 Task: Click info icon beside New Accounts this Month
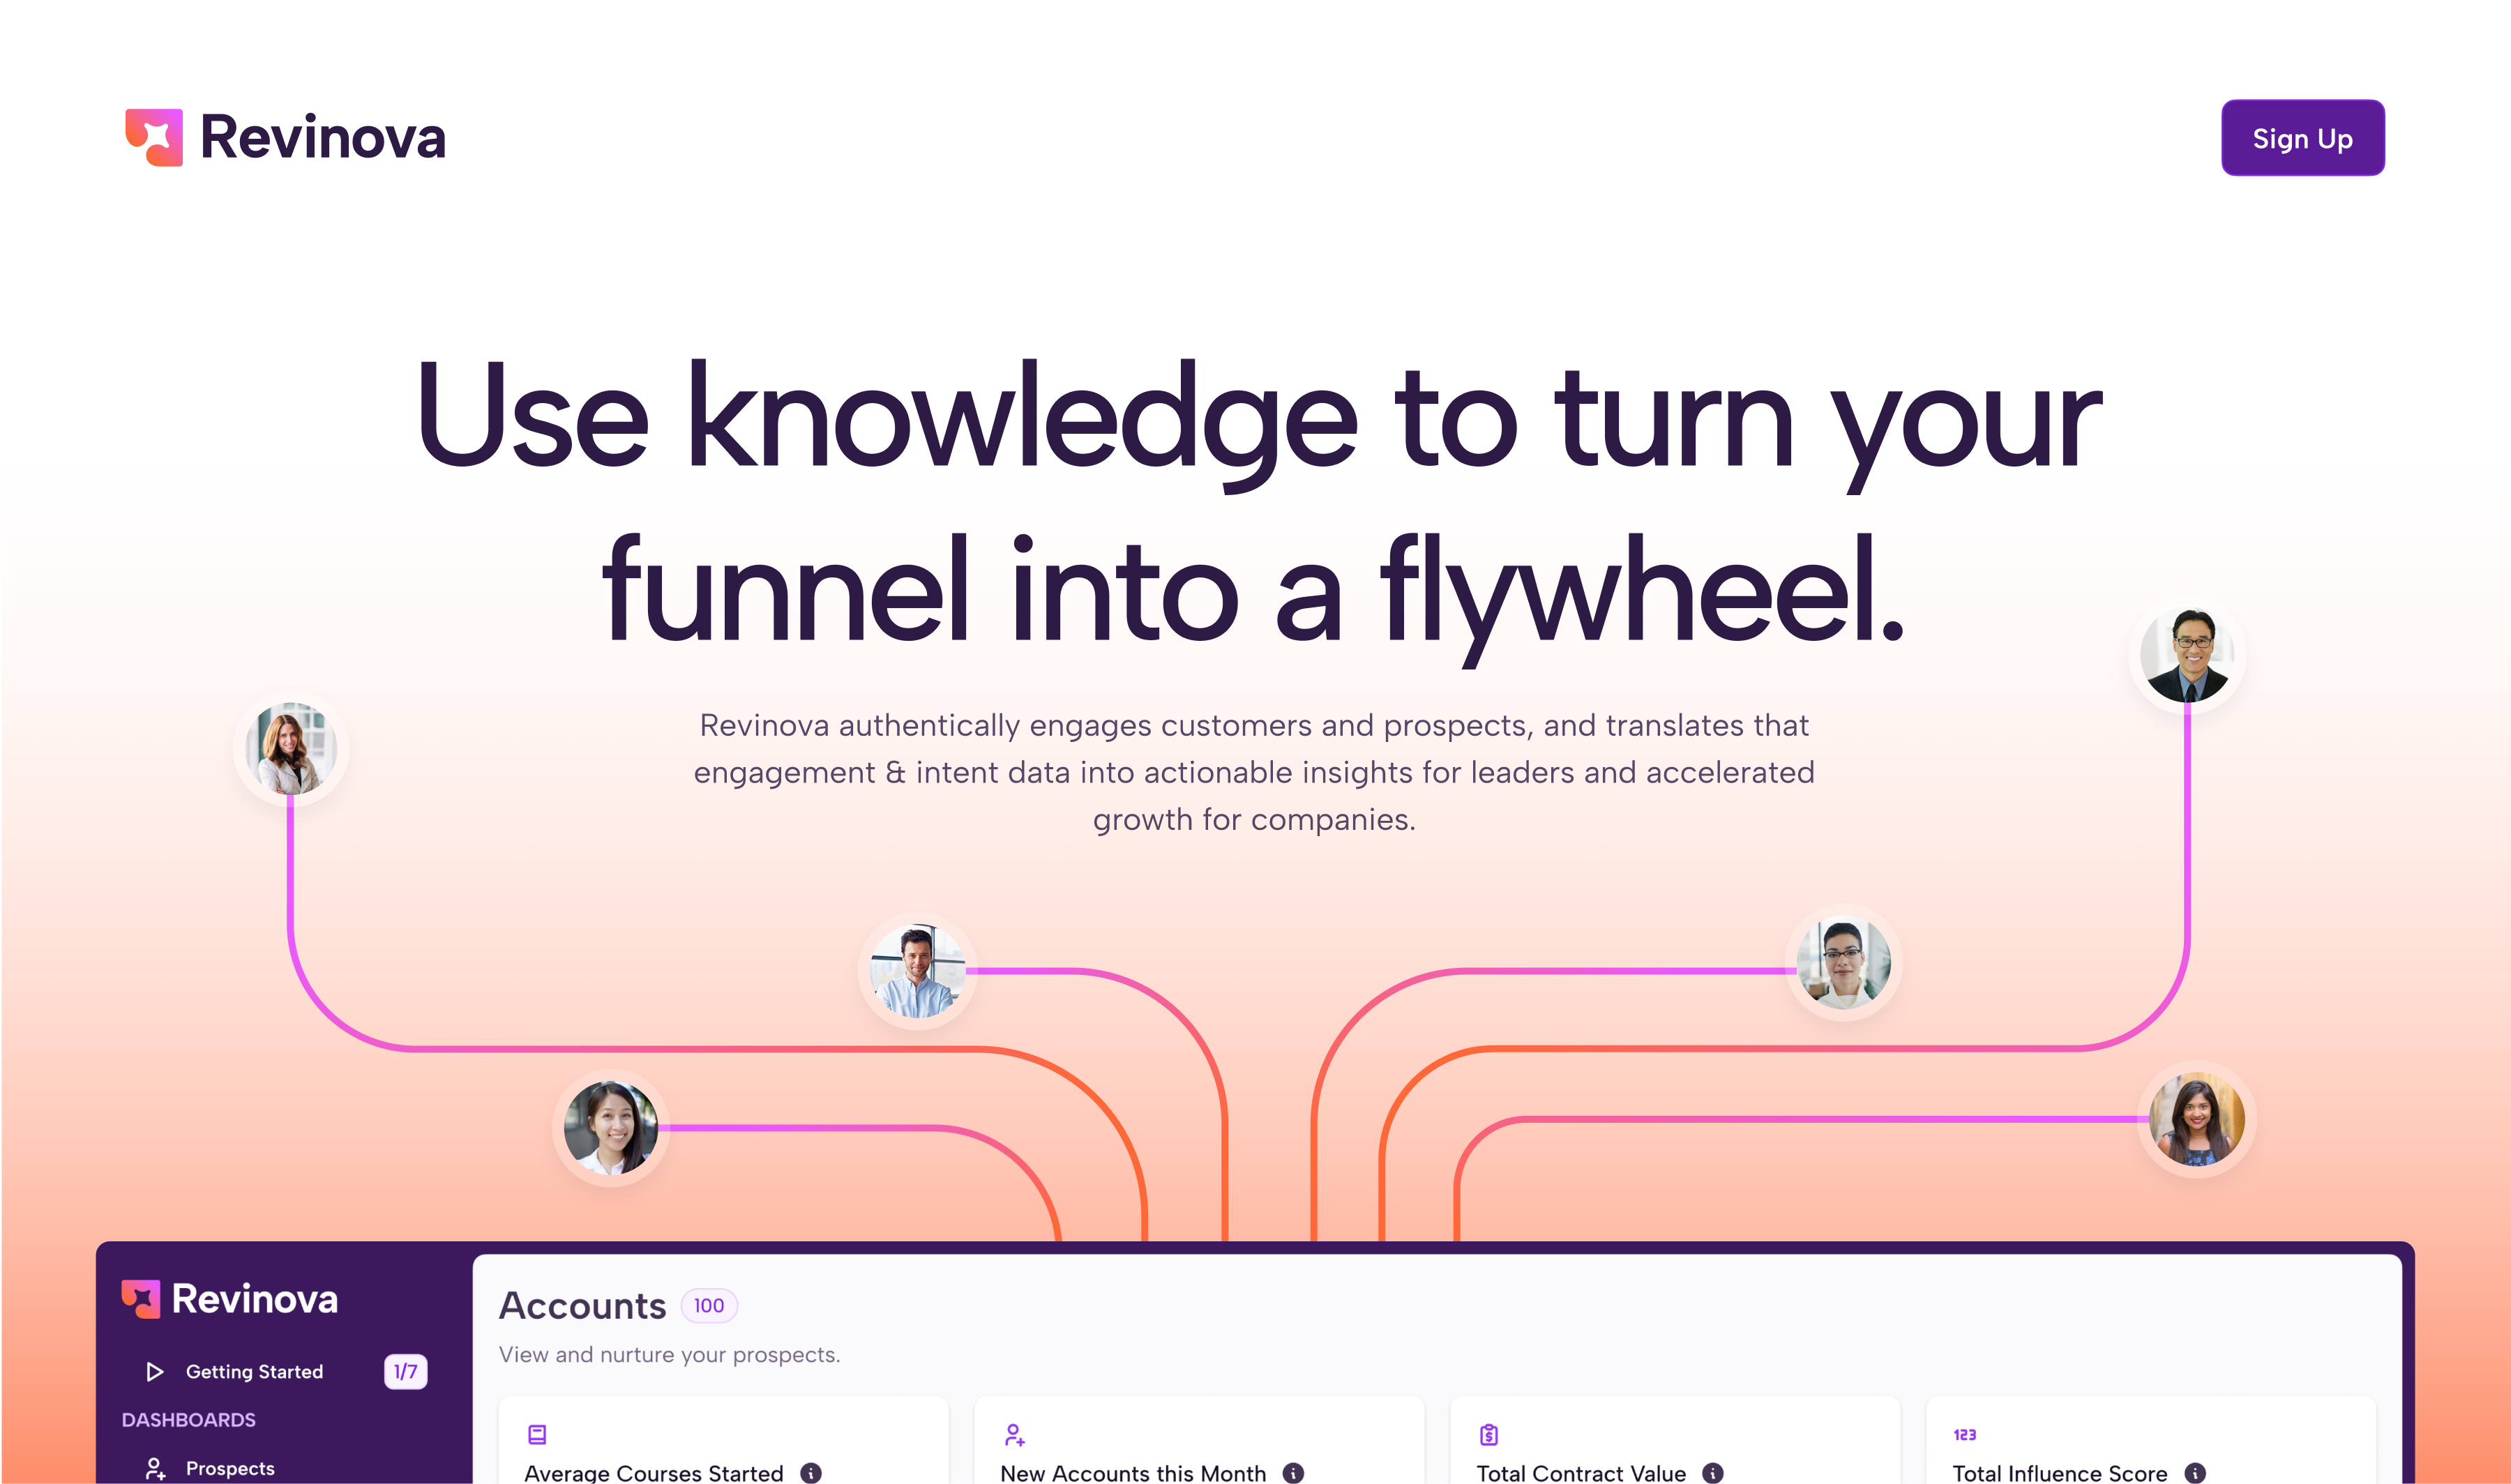pos(1293,1472)
